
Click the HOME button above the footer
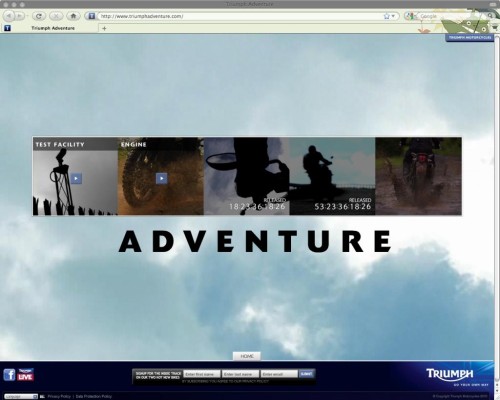[247, 356]
